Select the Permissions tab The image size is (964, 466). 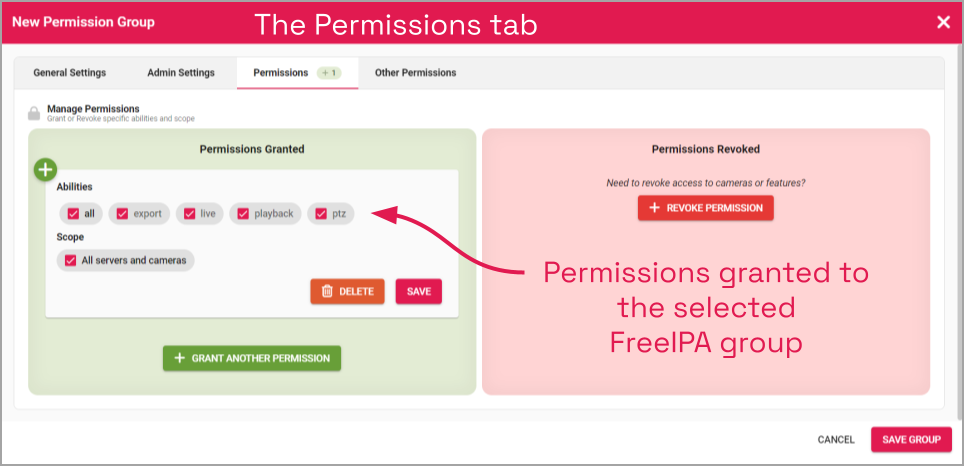pos(280,73)
